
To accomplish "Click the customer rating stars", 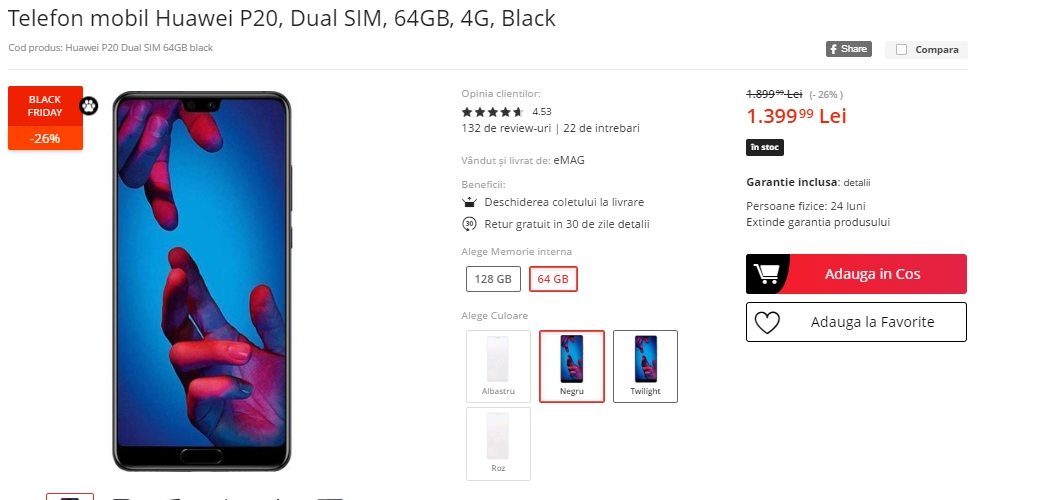I will pyautogui.click(x=493, y=112).
